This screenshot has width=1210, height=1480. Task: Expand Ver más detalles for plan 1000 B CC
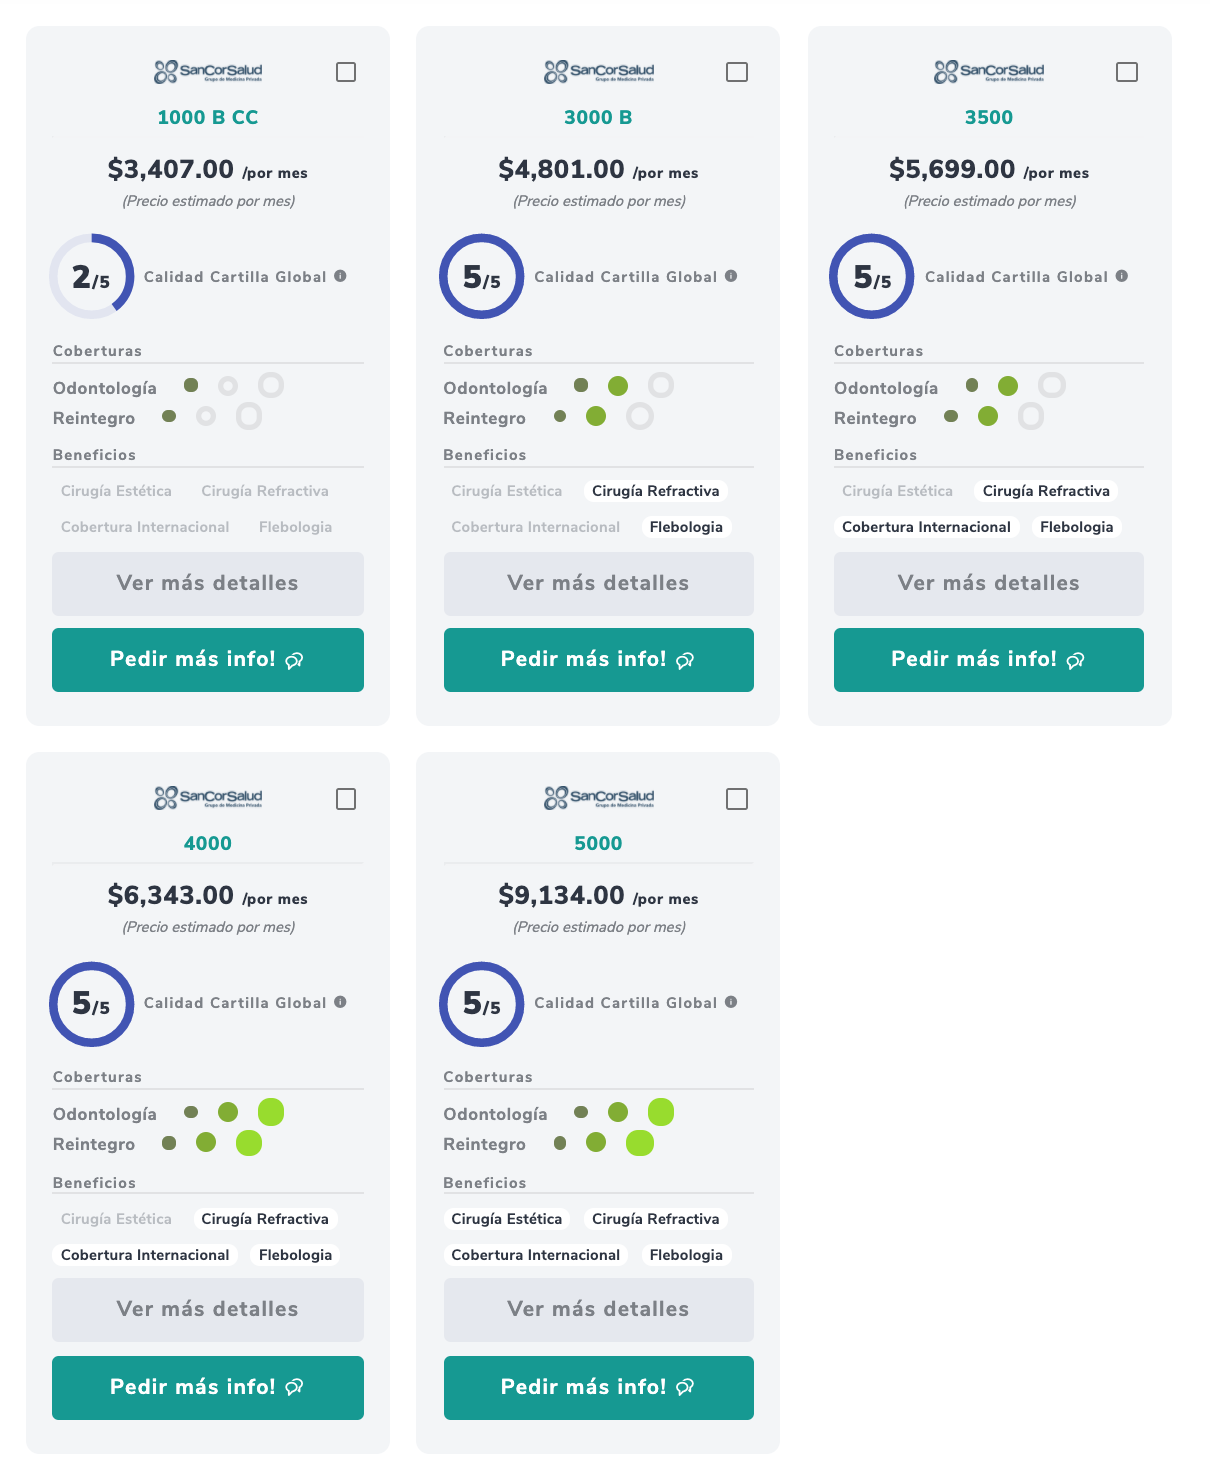pyautogui.click(x=208, y=583)
